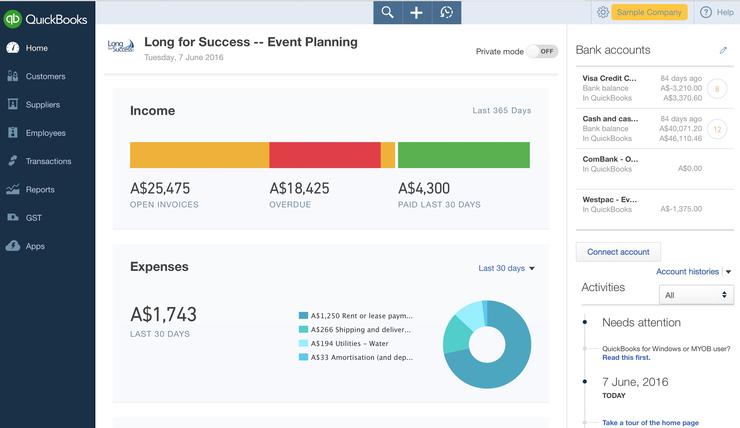Image resolution: width=740 pixels, height=428 pixels.
Task: Click the Reports chart icon
Action: (x=13, y=189)
